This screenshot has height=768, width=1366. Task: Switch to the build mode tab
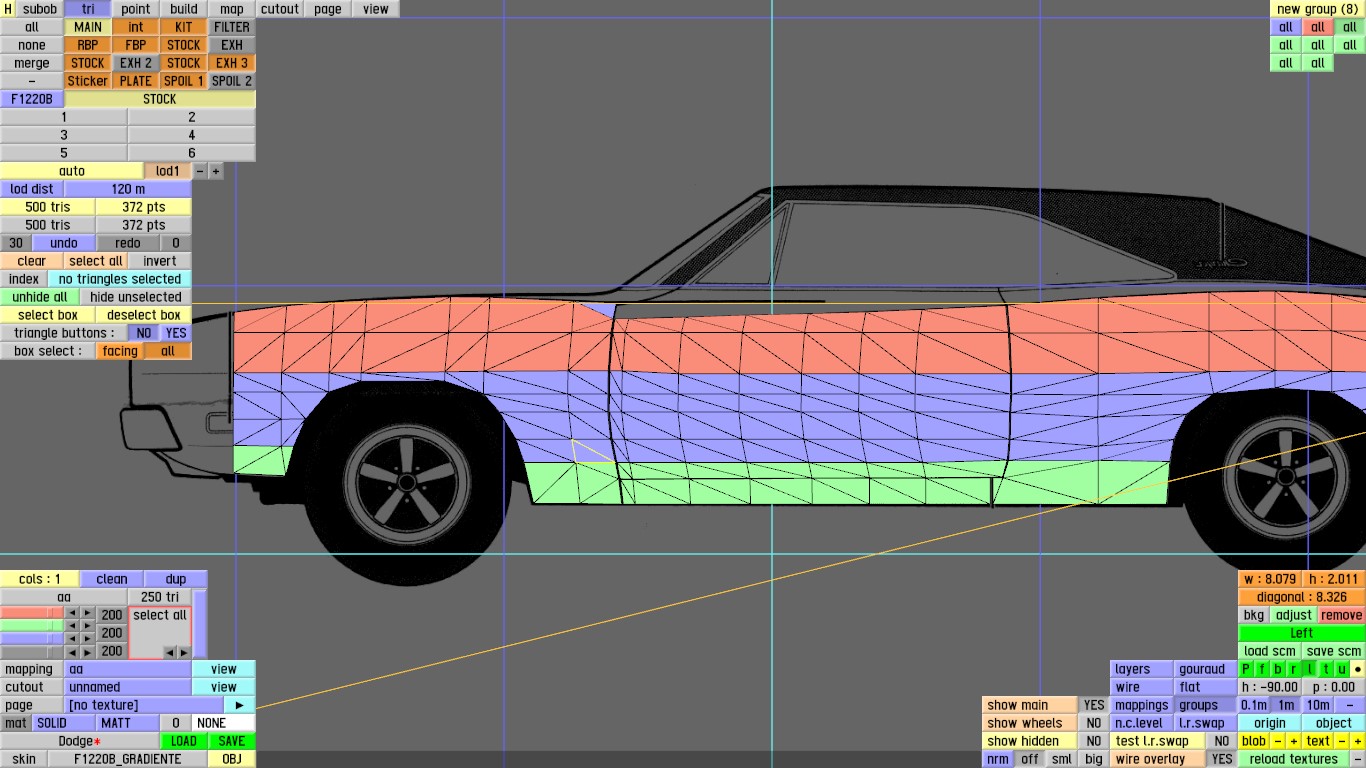pyautogui.click(x=184, y=9)
